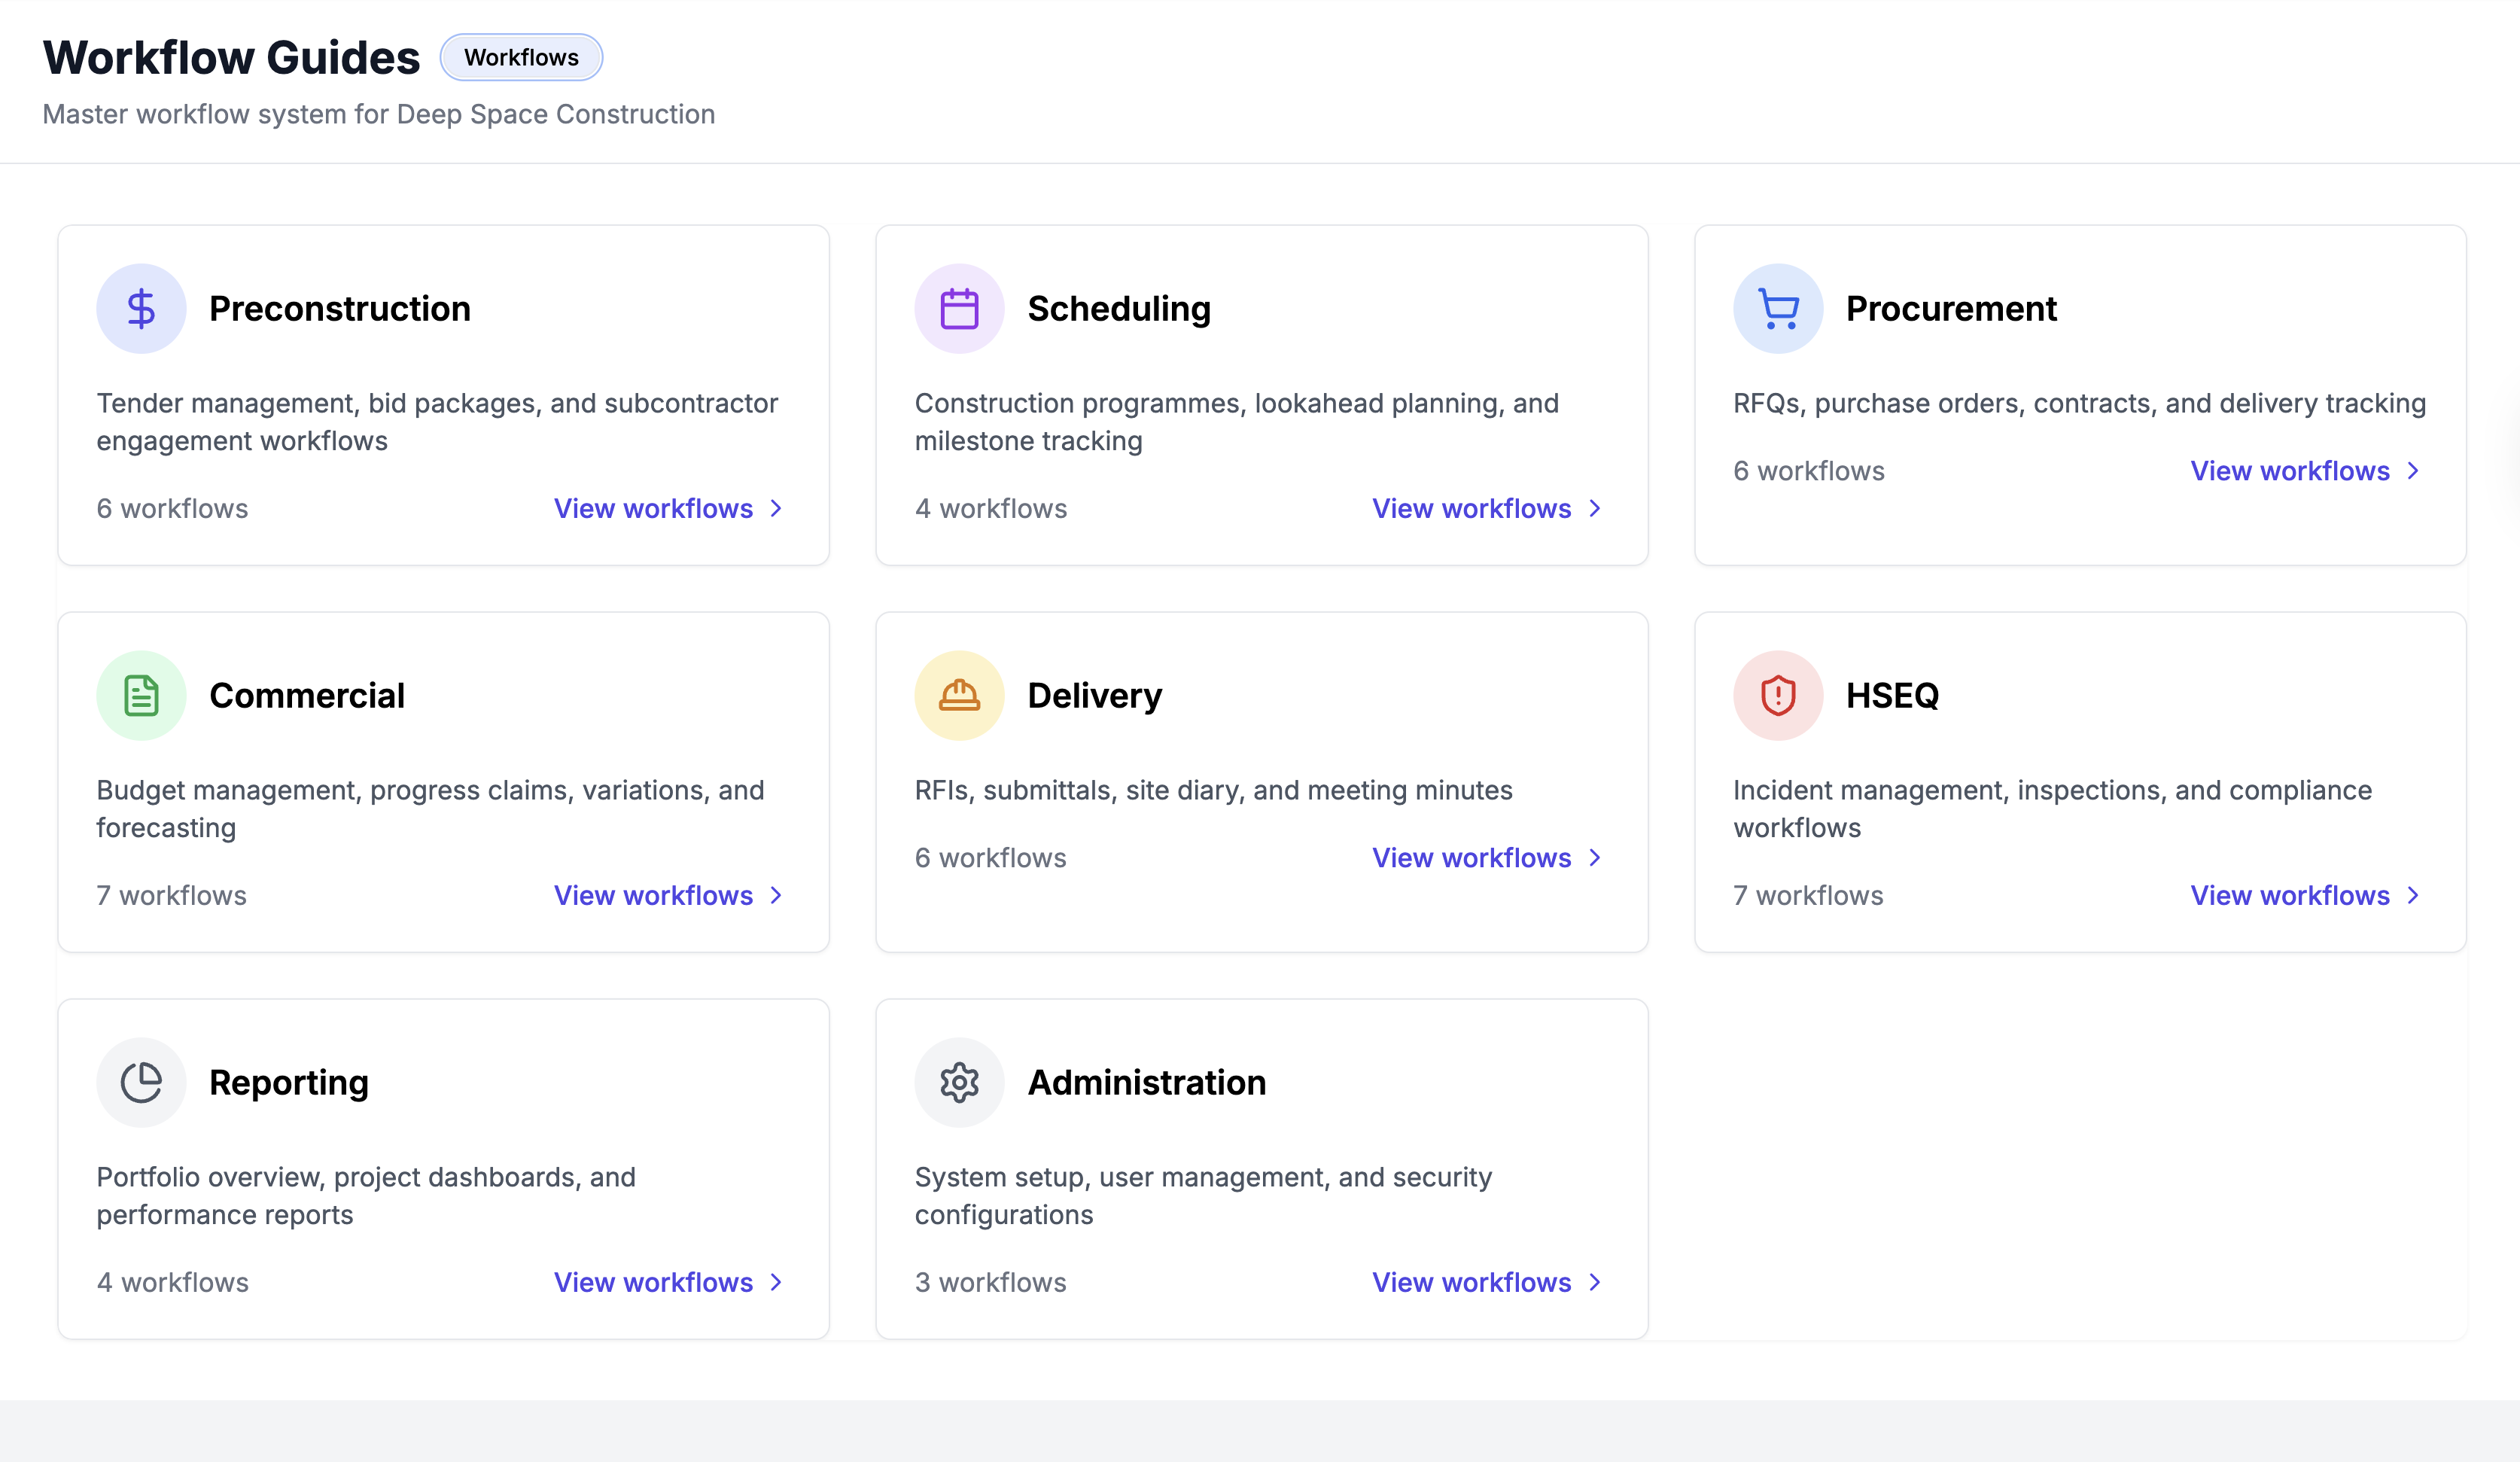Open View workflows link for Procurement

[x=2305, y=470]
